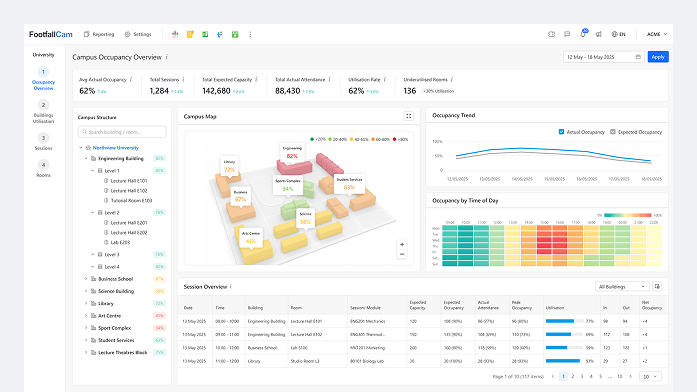Click the Apply button
697x392 pixels.
click(x=658, y=57)
